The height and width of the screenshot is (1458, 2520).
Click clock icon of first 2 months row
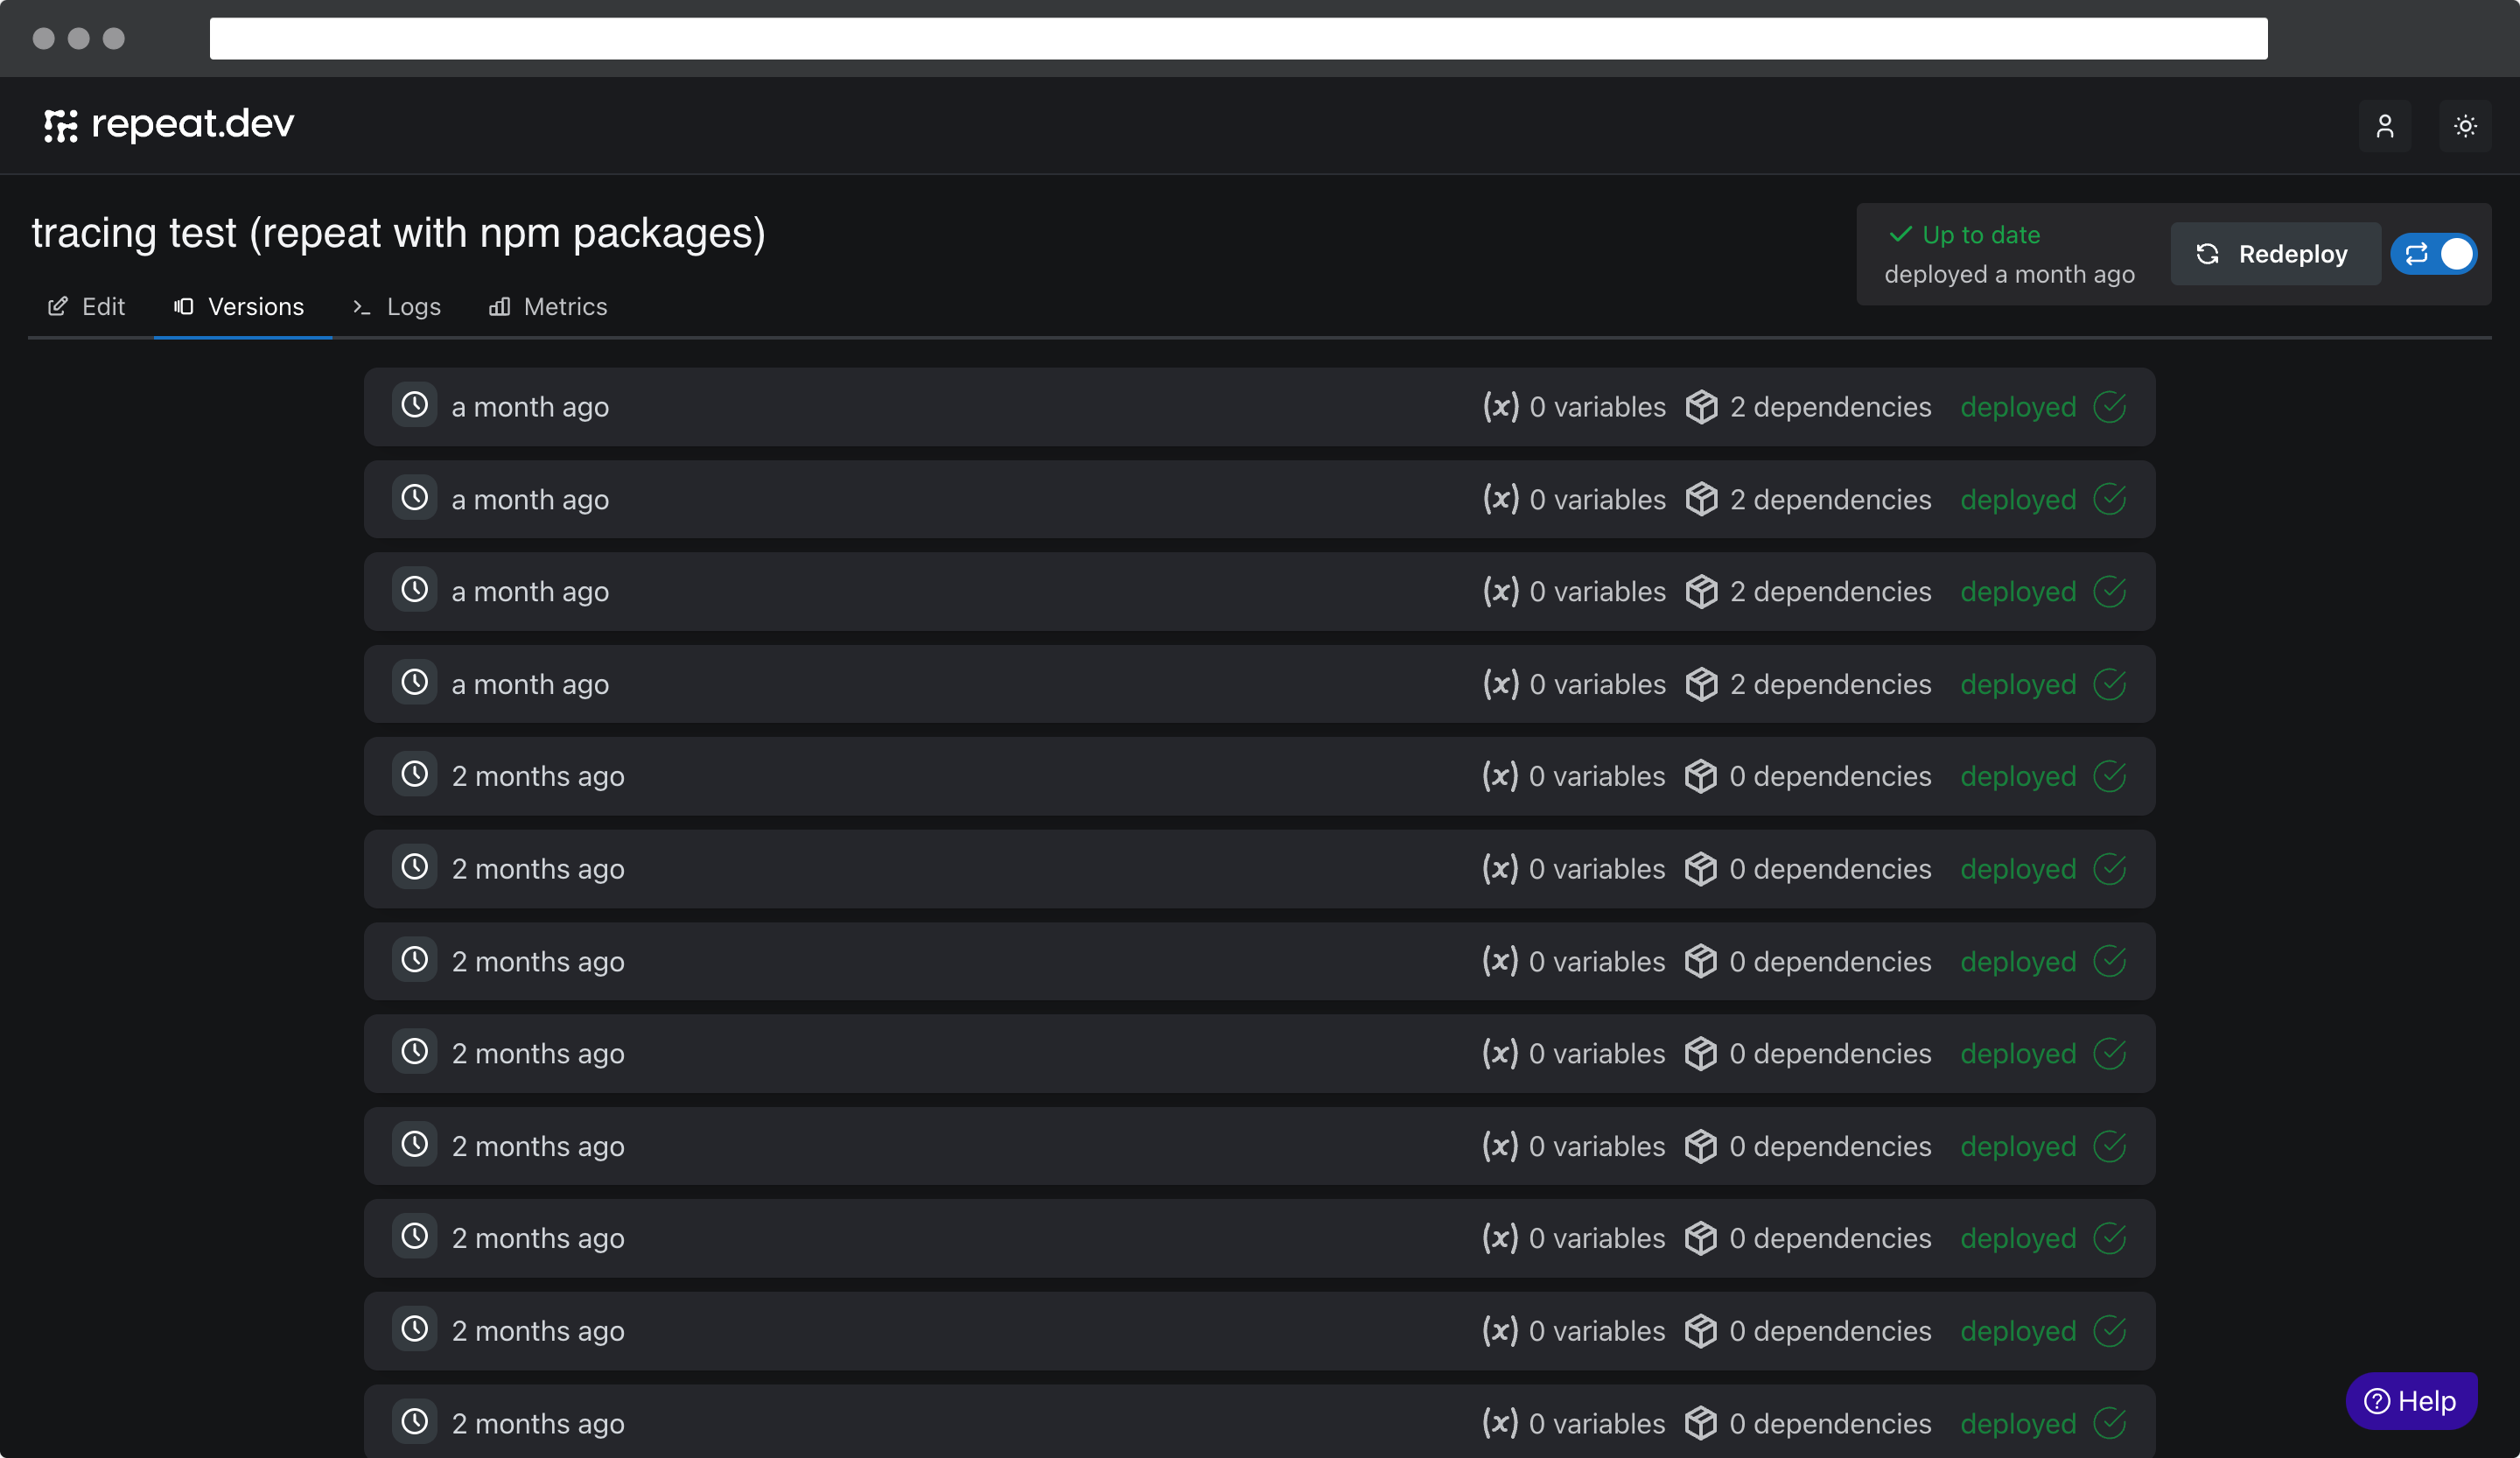pos(414,774)
